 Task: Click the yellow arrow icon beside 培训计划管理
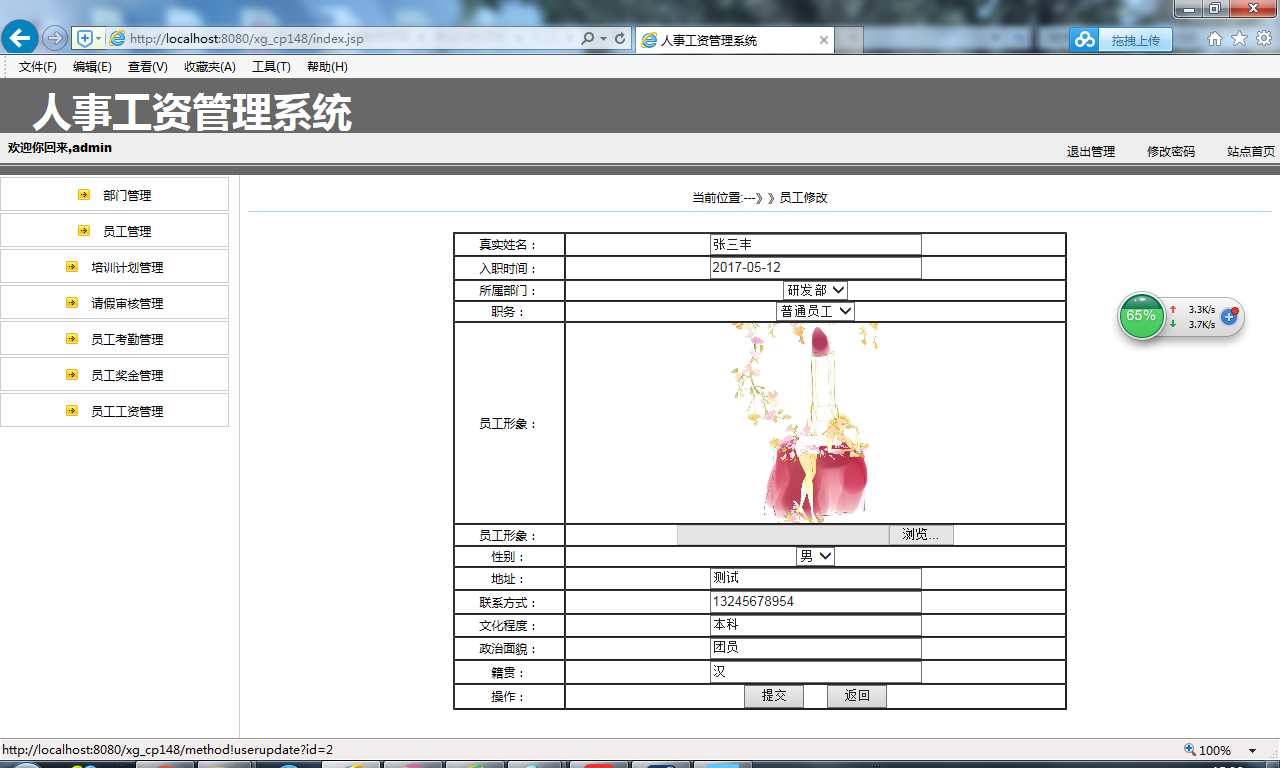(x=72, y=267)
